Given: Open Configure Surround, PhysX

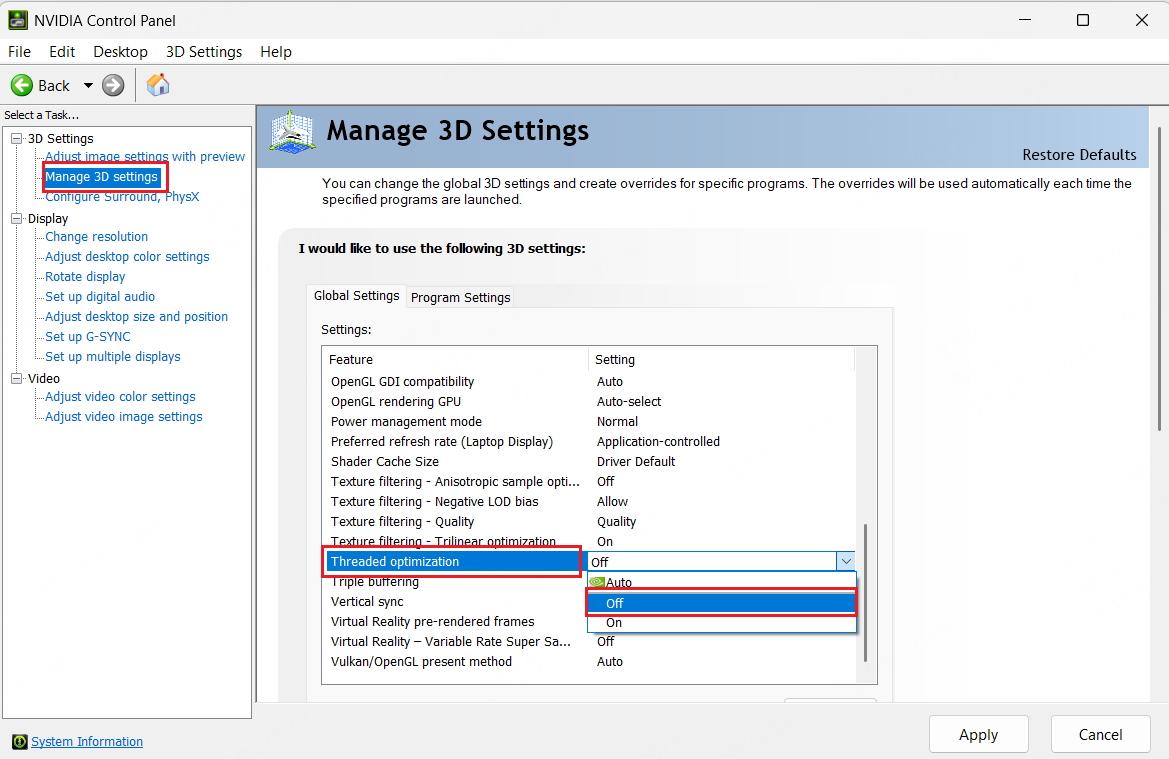Looking at the screenshot, I should (x=122, y=197).
